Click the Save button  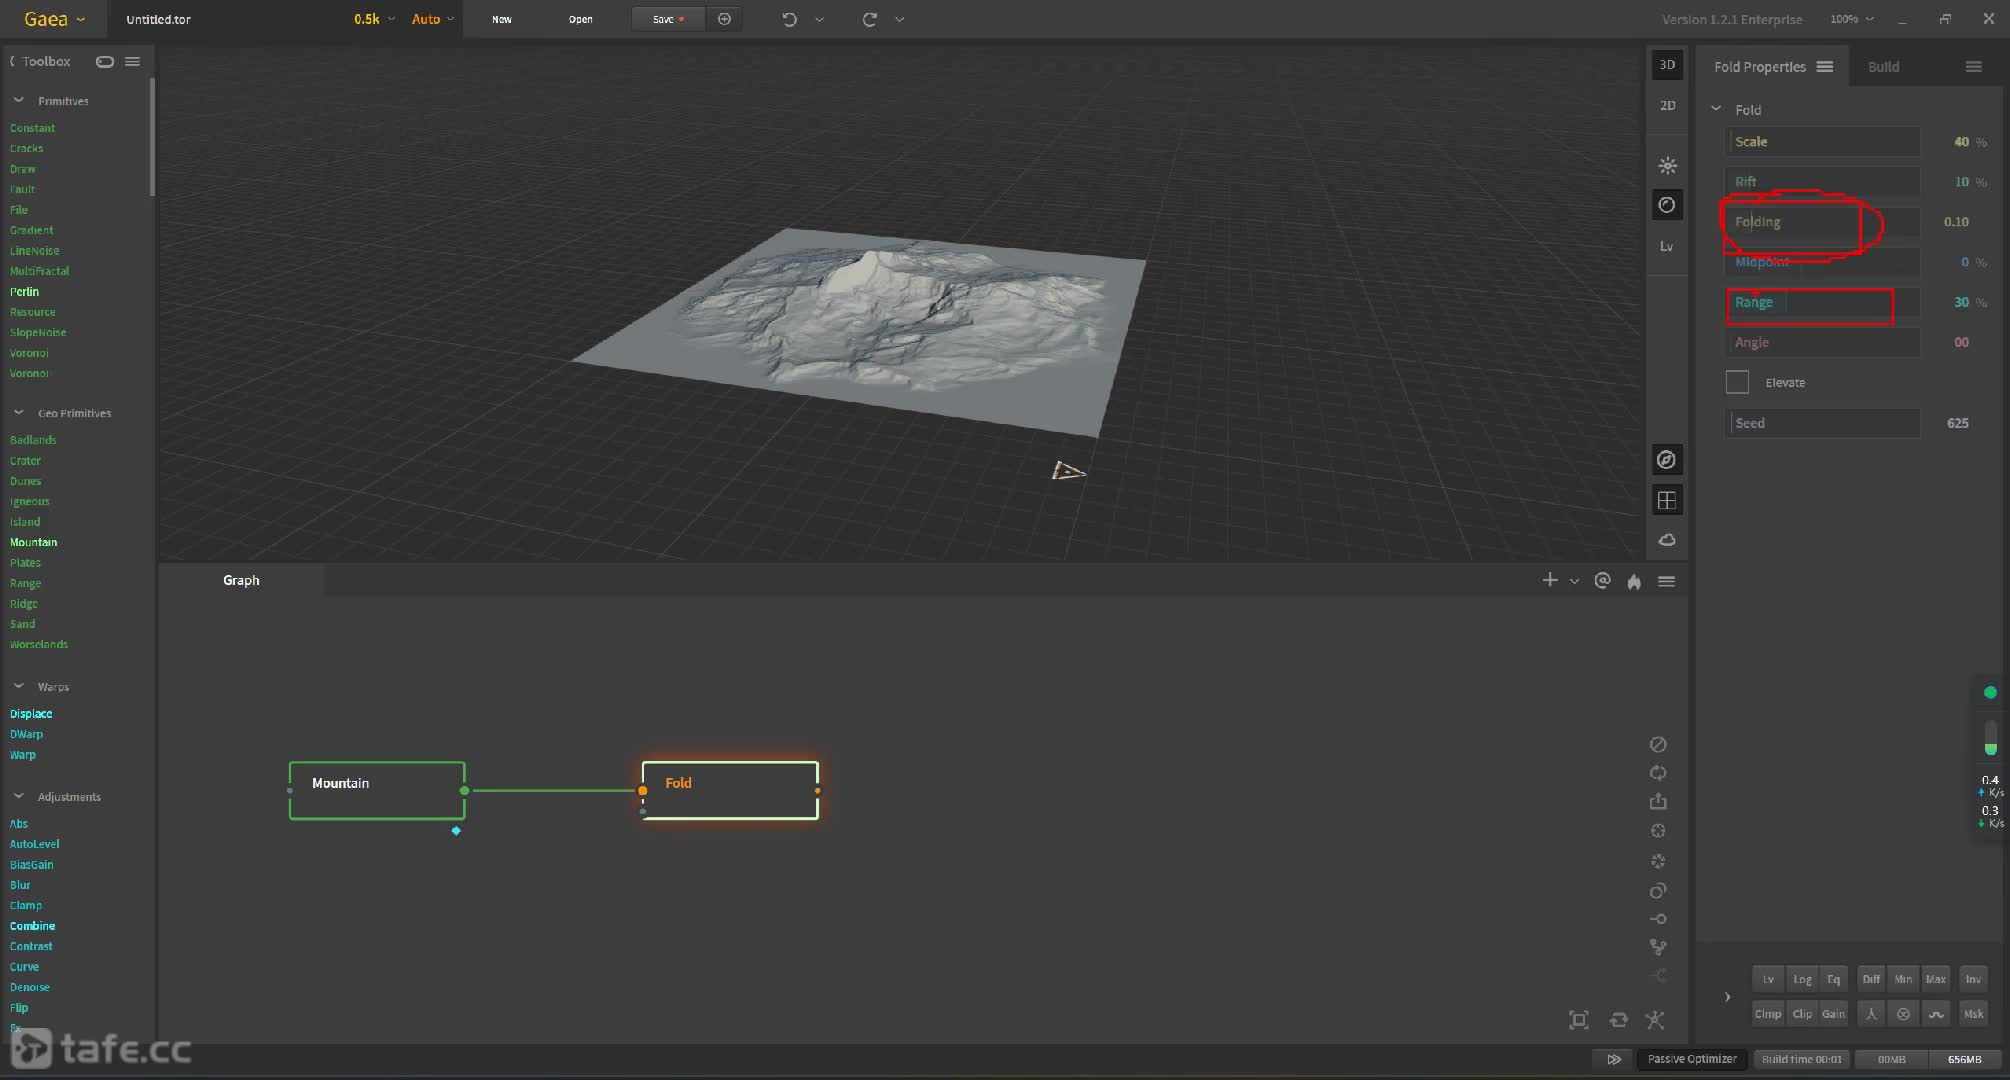[x=668, y=19]
